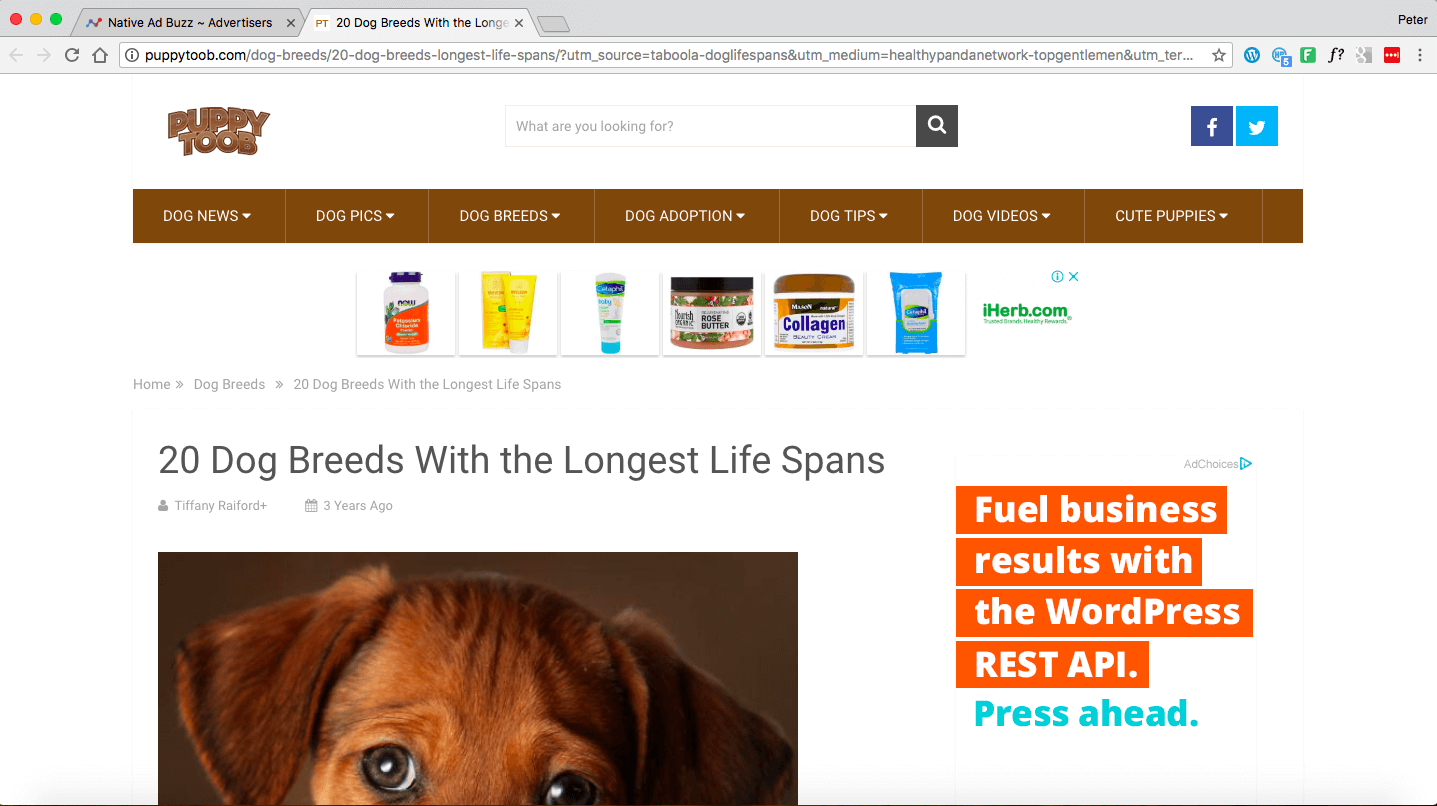Expand the Dog News menu
This screenshot has height=806, width=1437.
(x=208, y=216)
